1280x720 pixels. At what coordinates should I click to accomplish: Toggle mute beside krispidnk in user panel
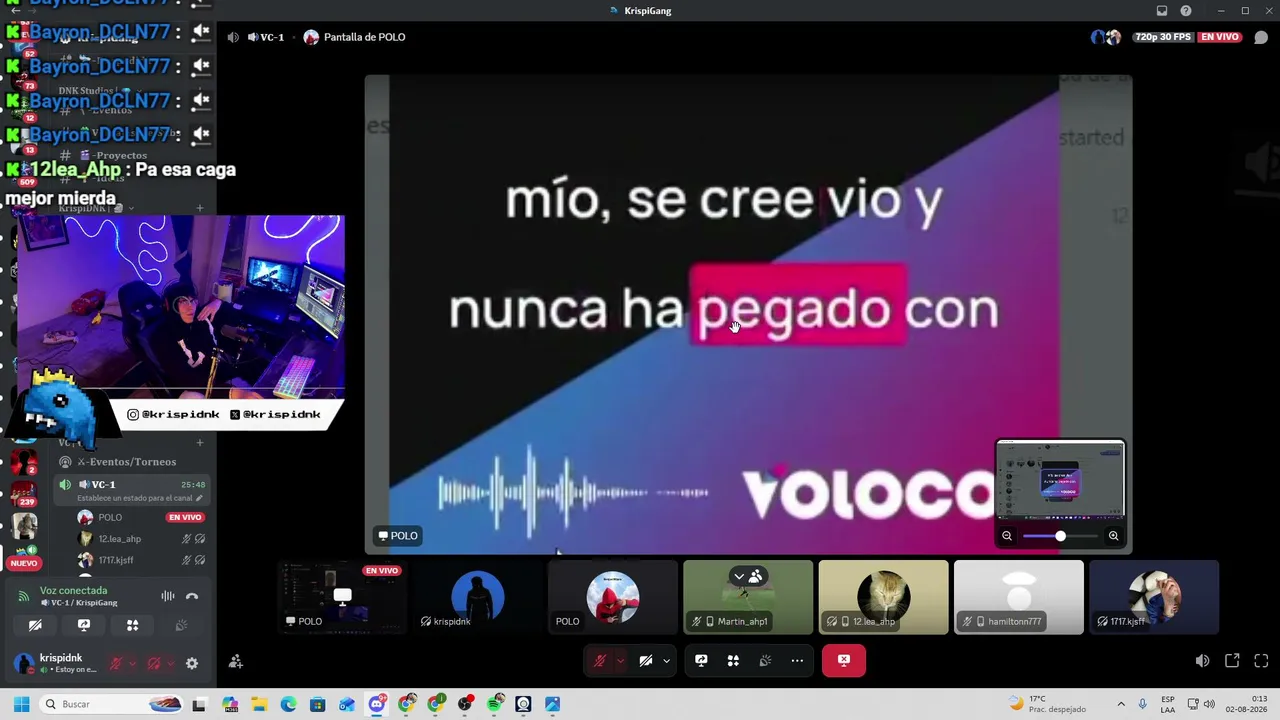(116, 663)
